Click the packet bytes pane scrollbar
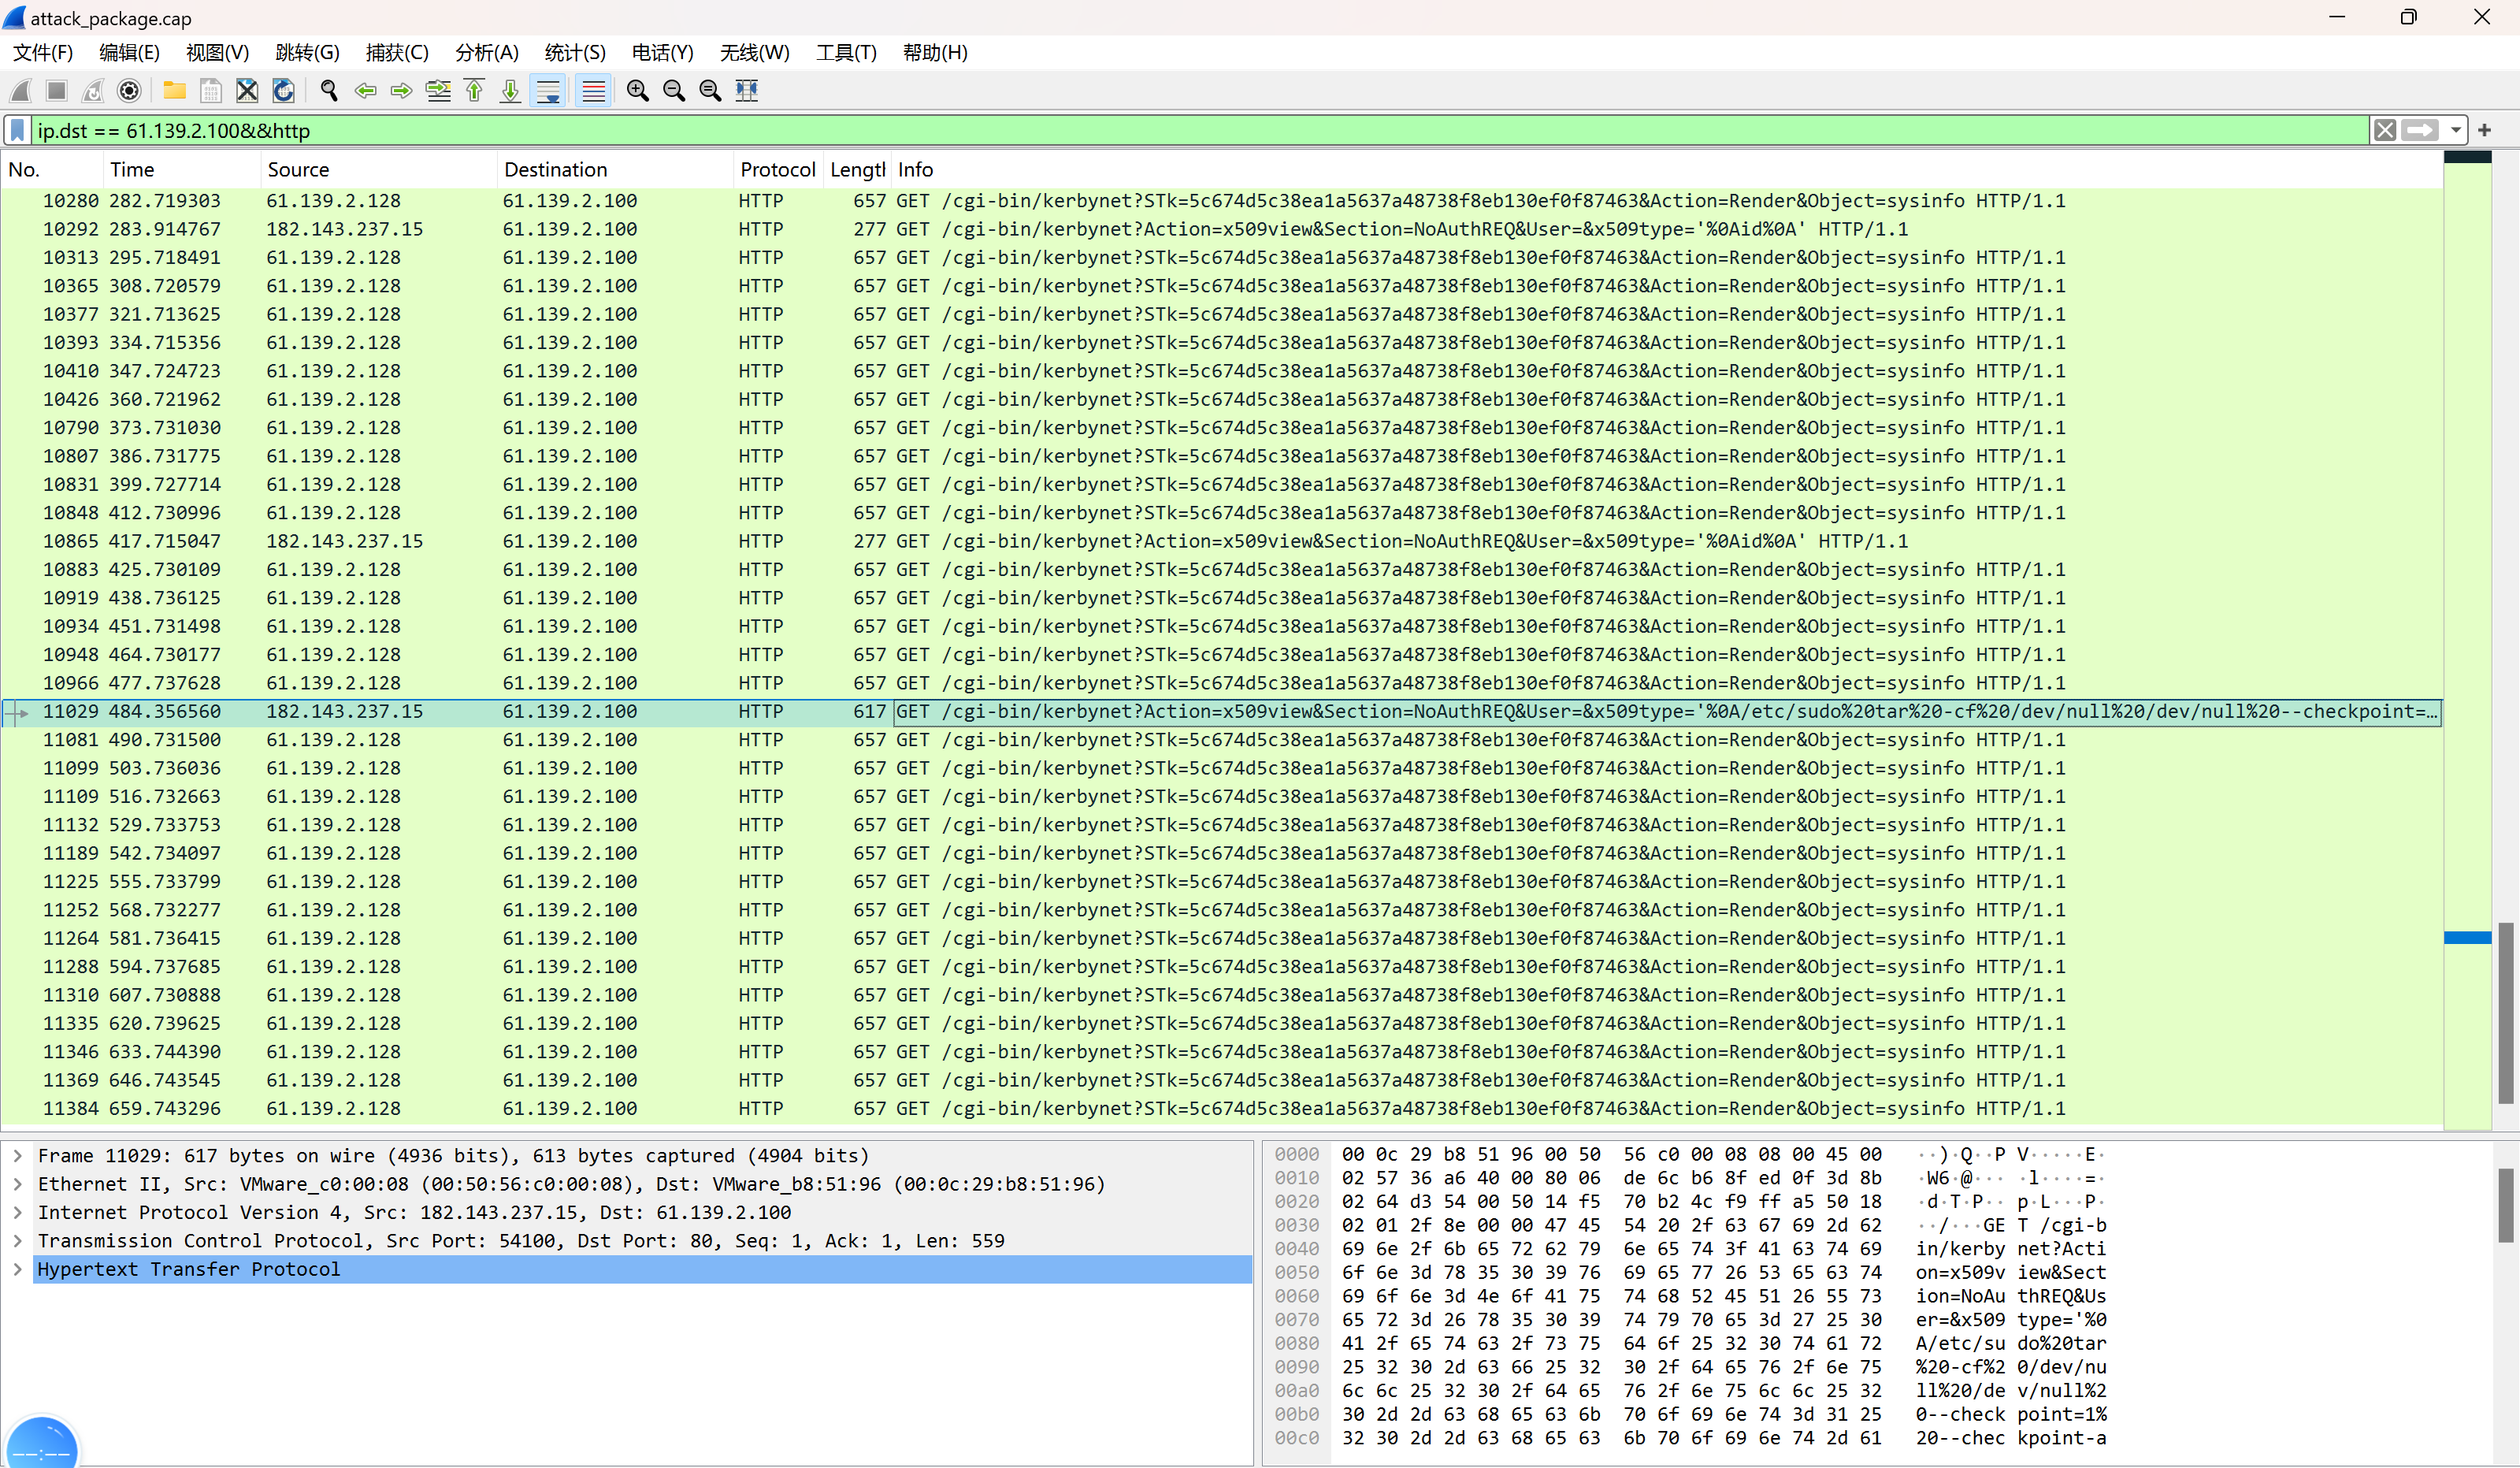 click(x=2506, y=1205)
